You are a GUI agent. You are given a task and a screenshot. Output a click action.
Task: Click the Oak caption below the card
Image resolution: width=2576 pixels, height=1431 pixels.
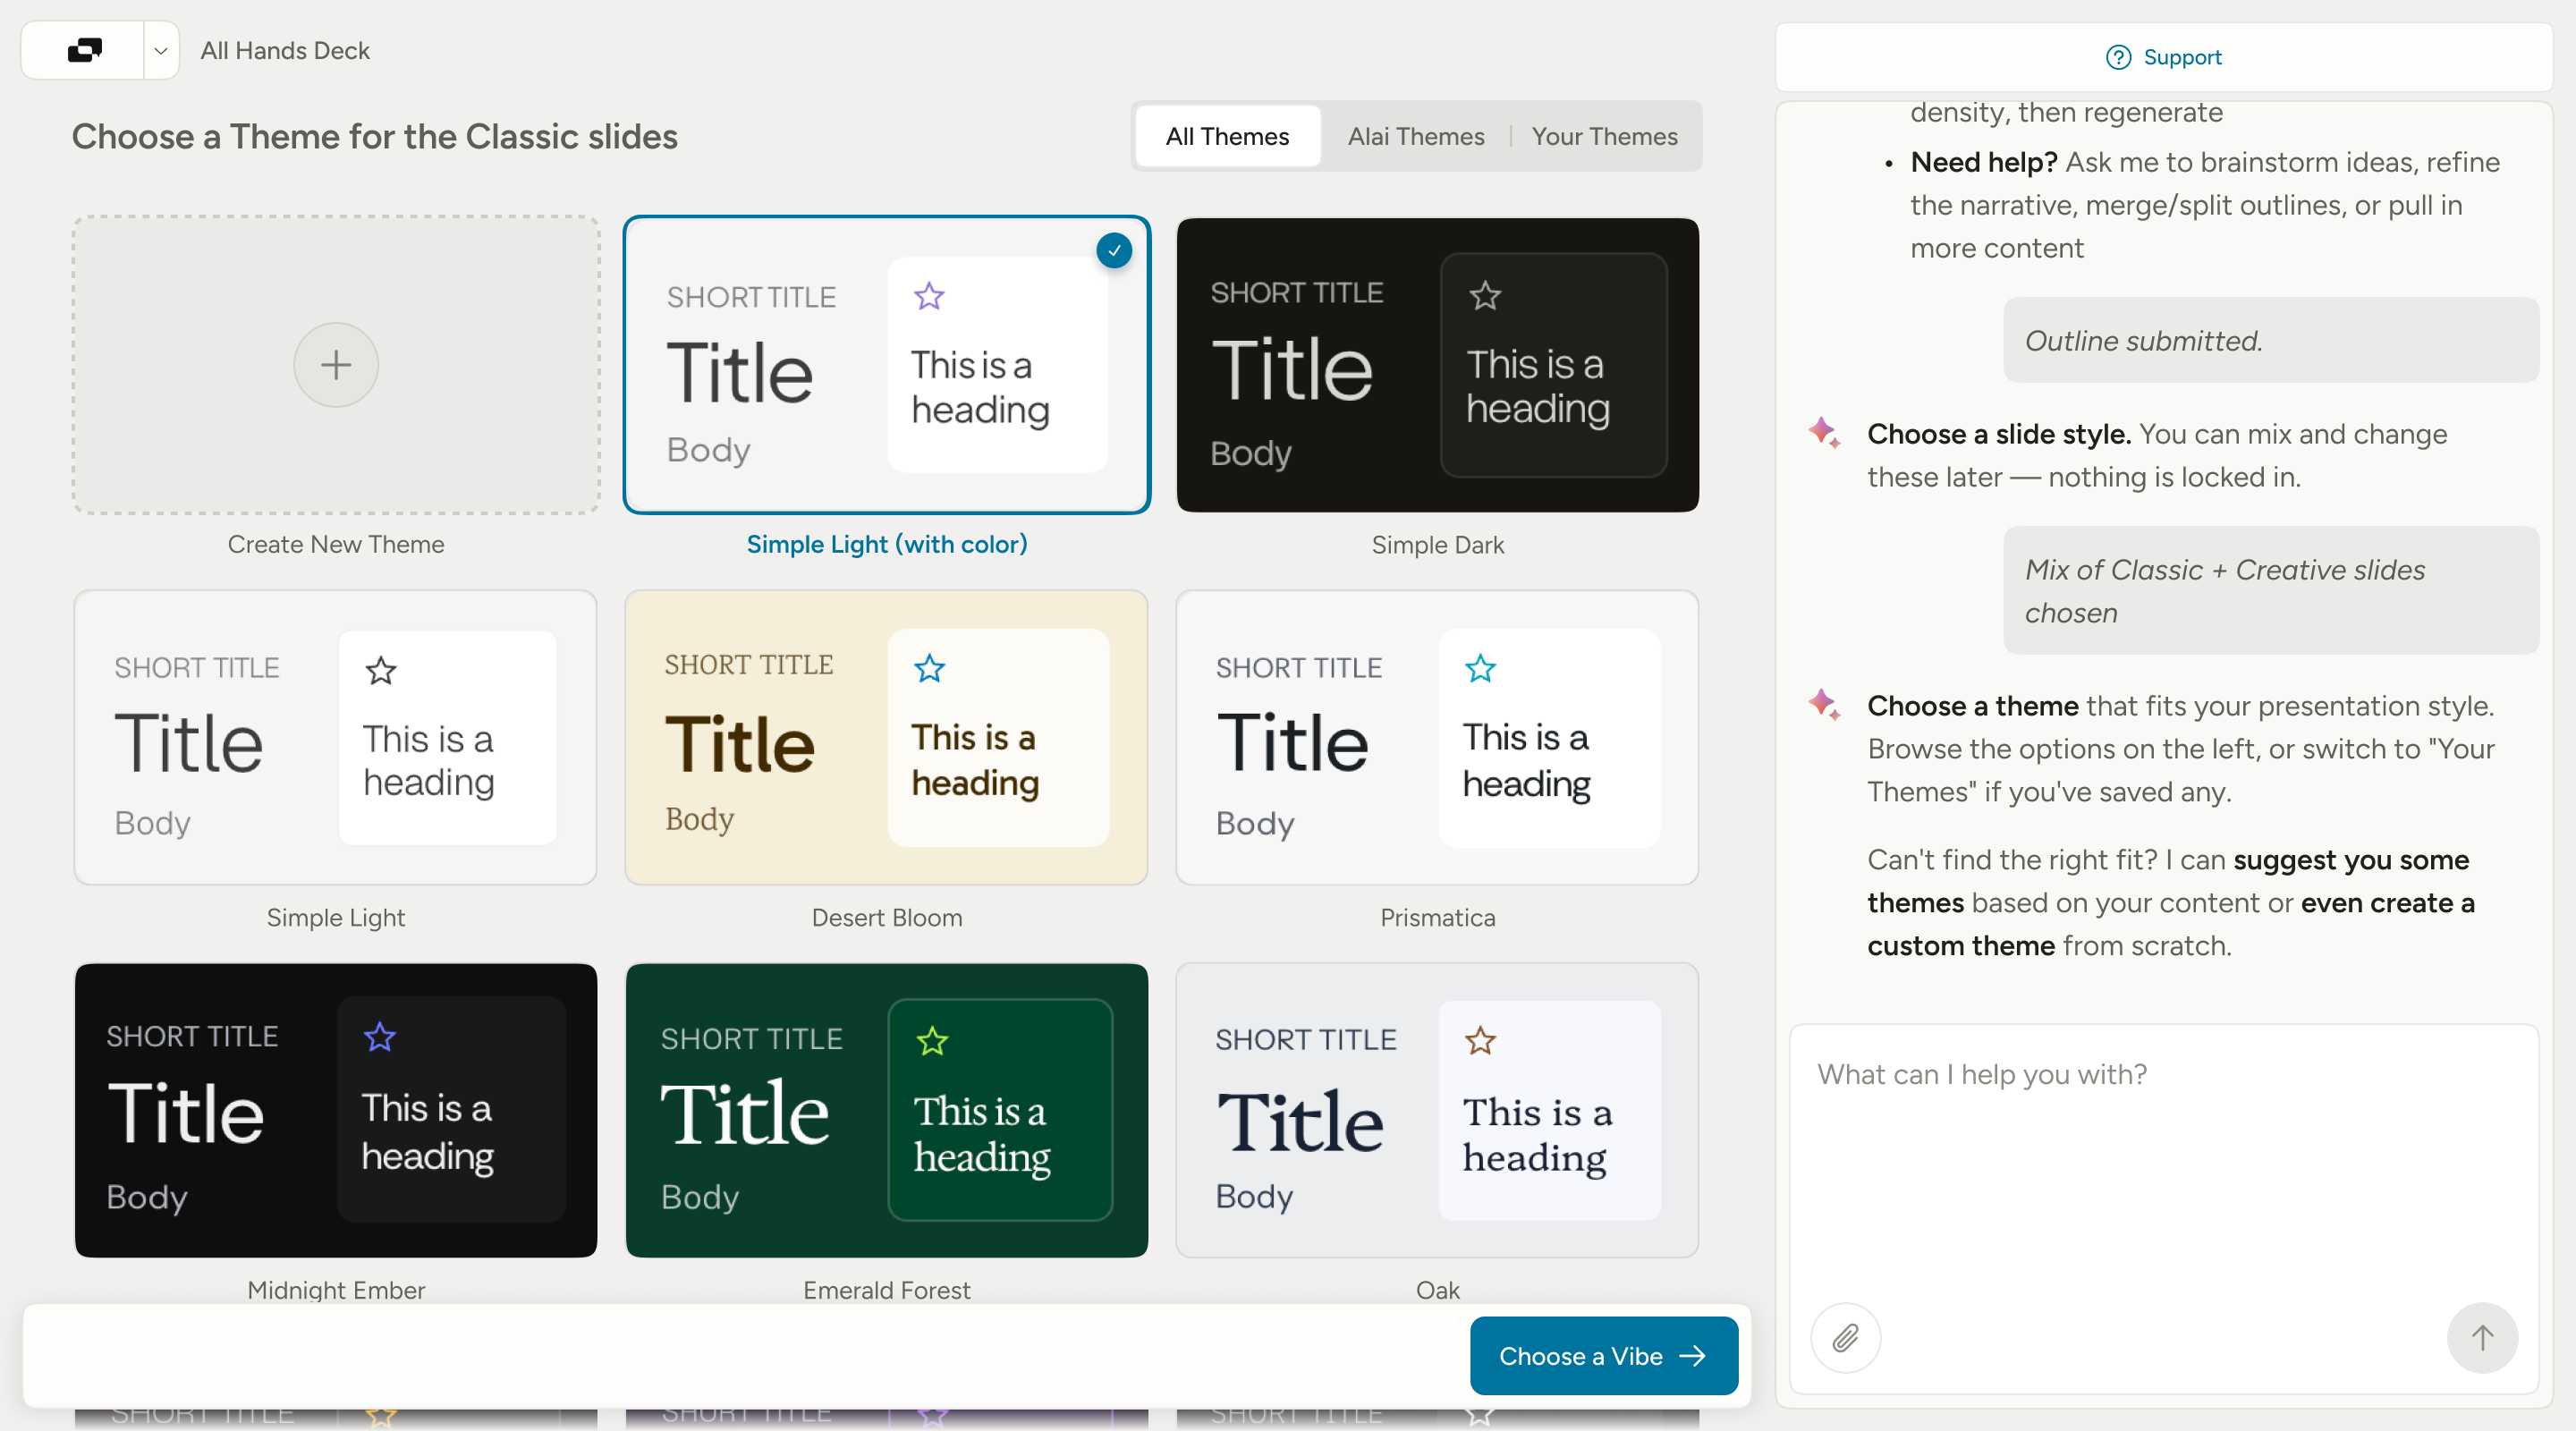point(1437,1289)
